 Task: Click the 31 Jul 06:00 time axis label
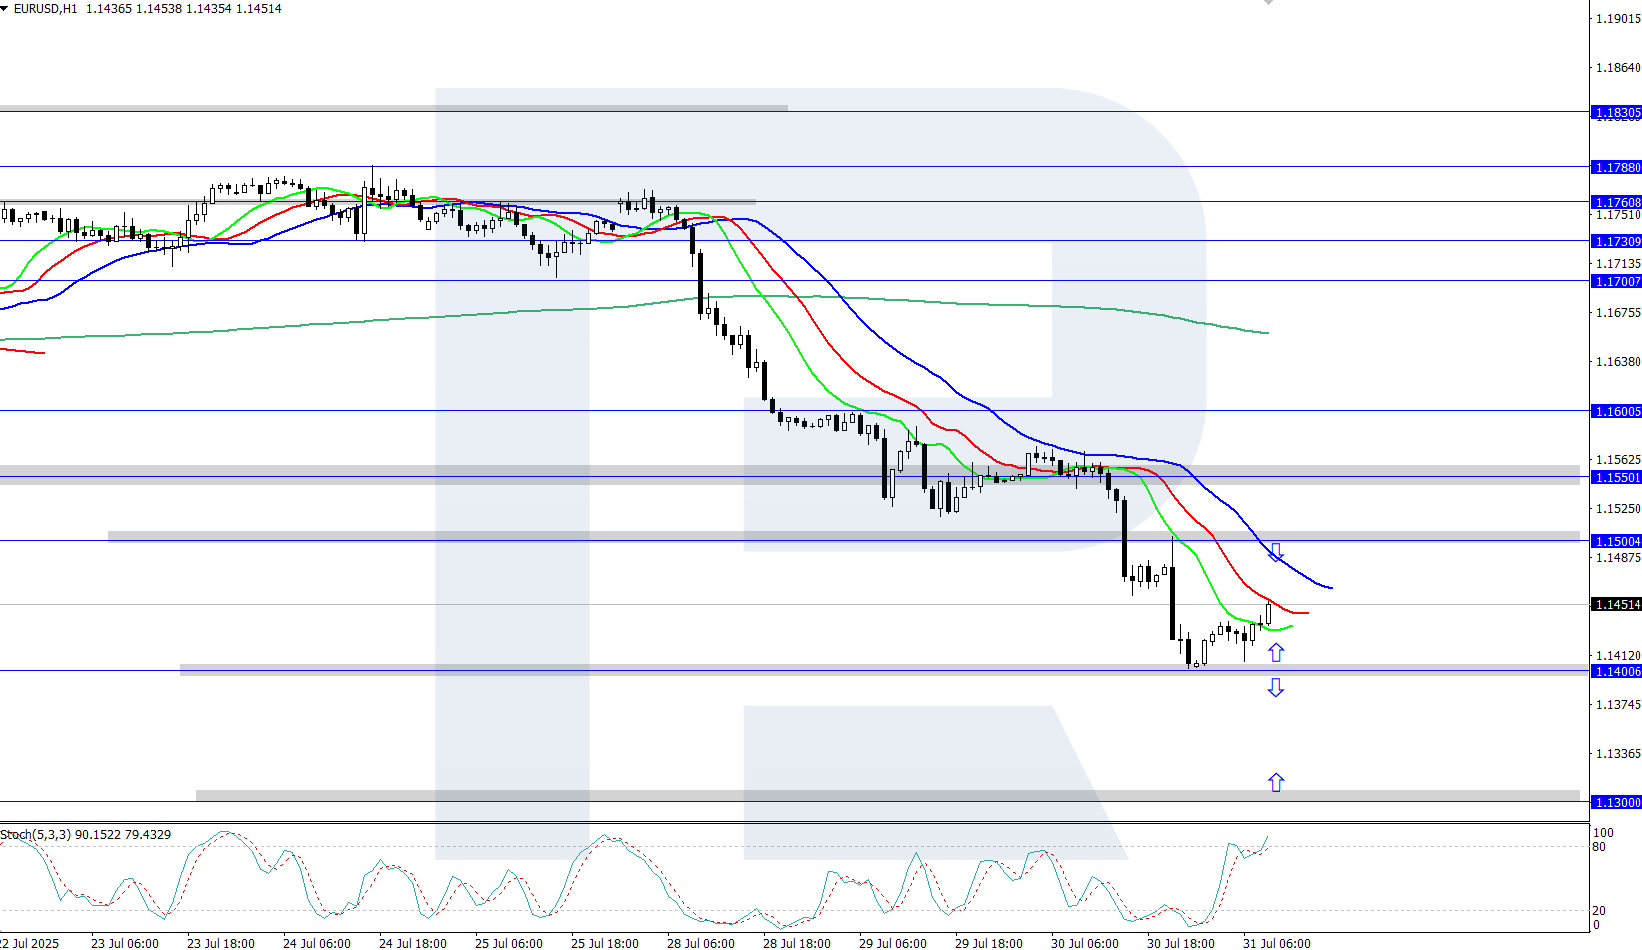point(1277,943)
